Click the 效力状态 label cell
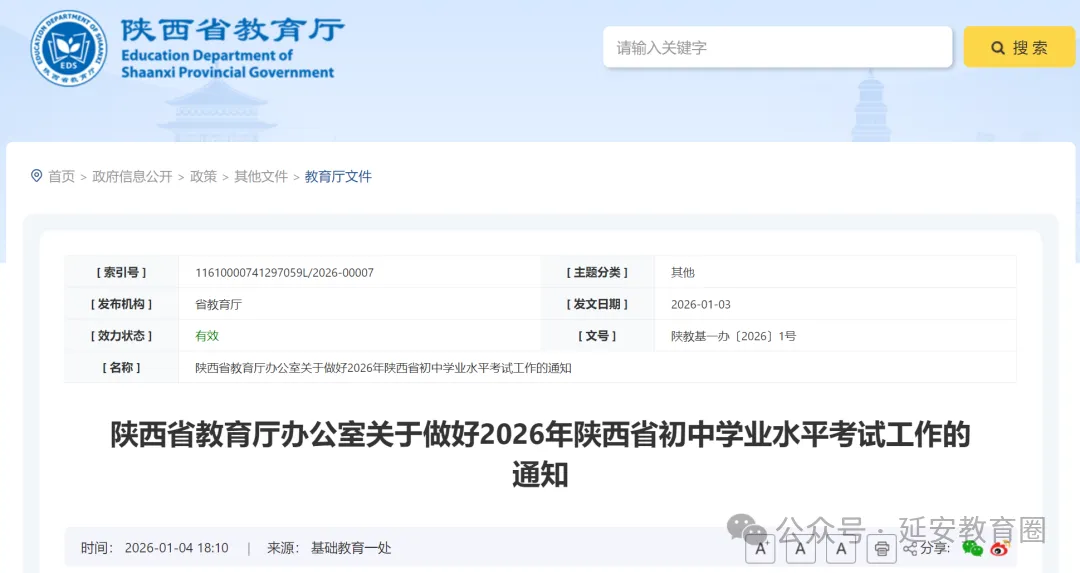The width and height of the screenshot is (1080, 573). (121, 335)
